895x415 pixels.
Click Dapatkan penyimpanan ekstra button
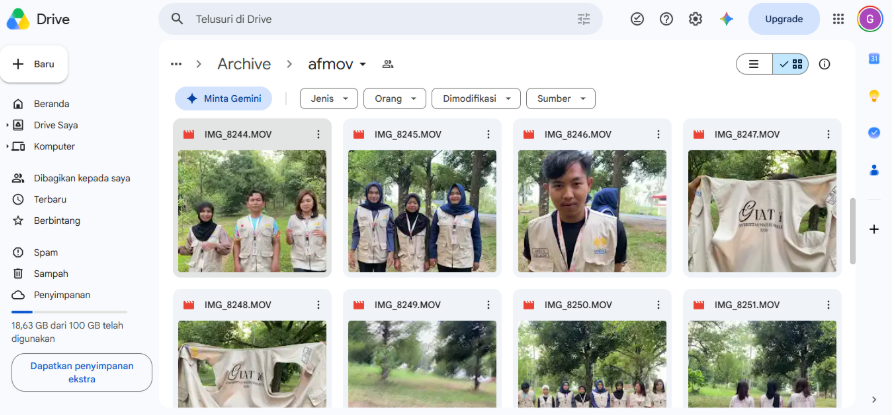(x=82, y=372)
